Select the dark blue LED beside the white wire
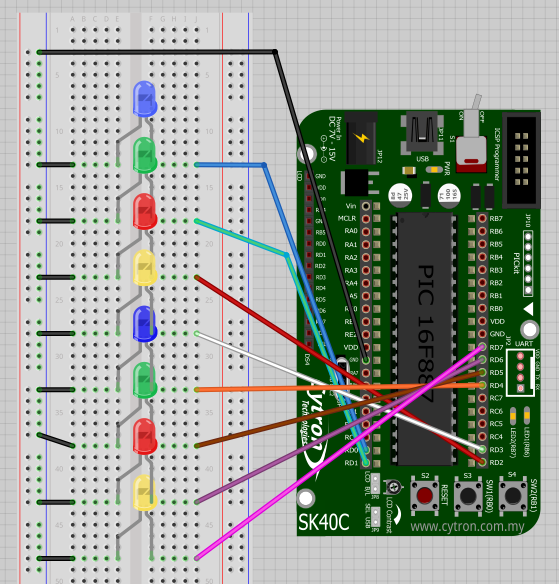This screenshot has width=559, height=584. 145,324
